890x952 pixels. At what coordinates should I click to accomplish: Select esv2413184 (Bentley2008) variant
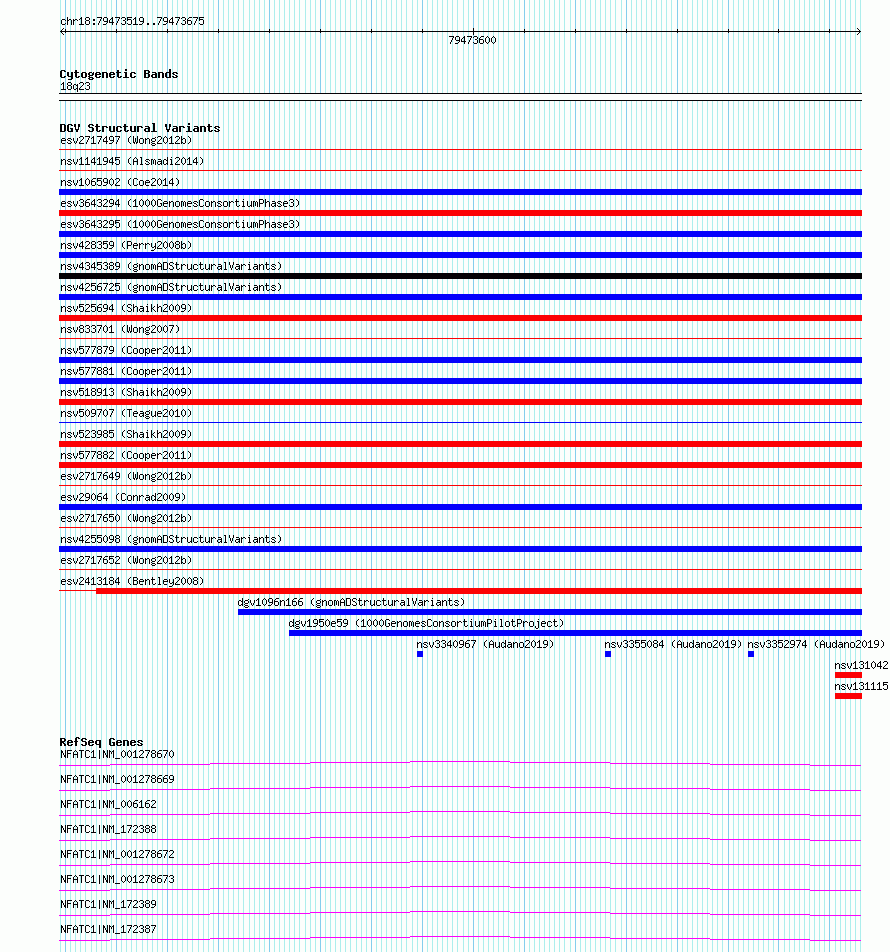click(x=132, y=582)
